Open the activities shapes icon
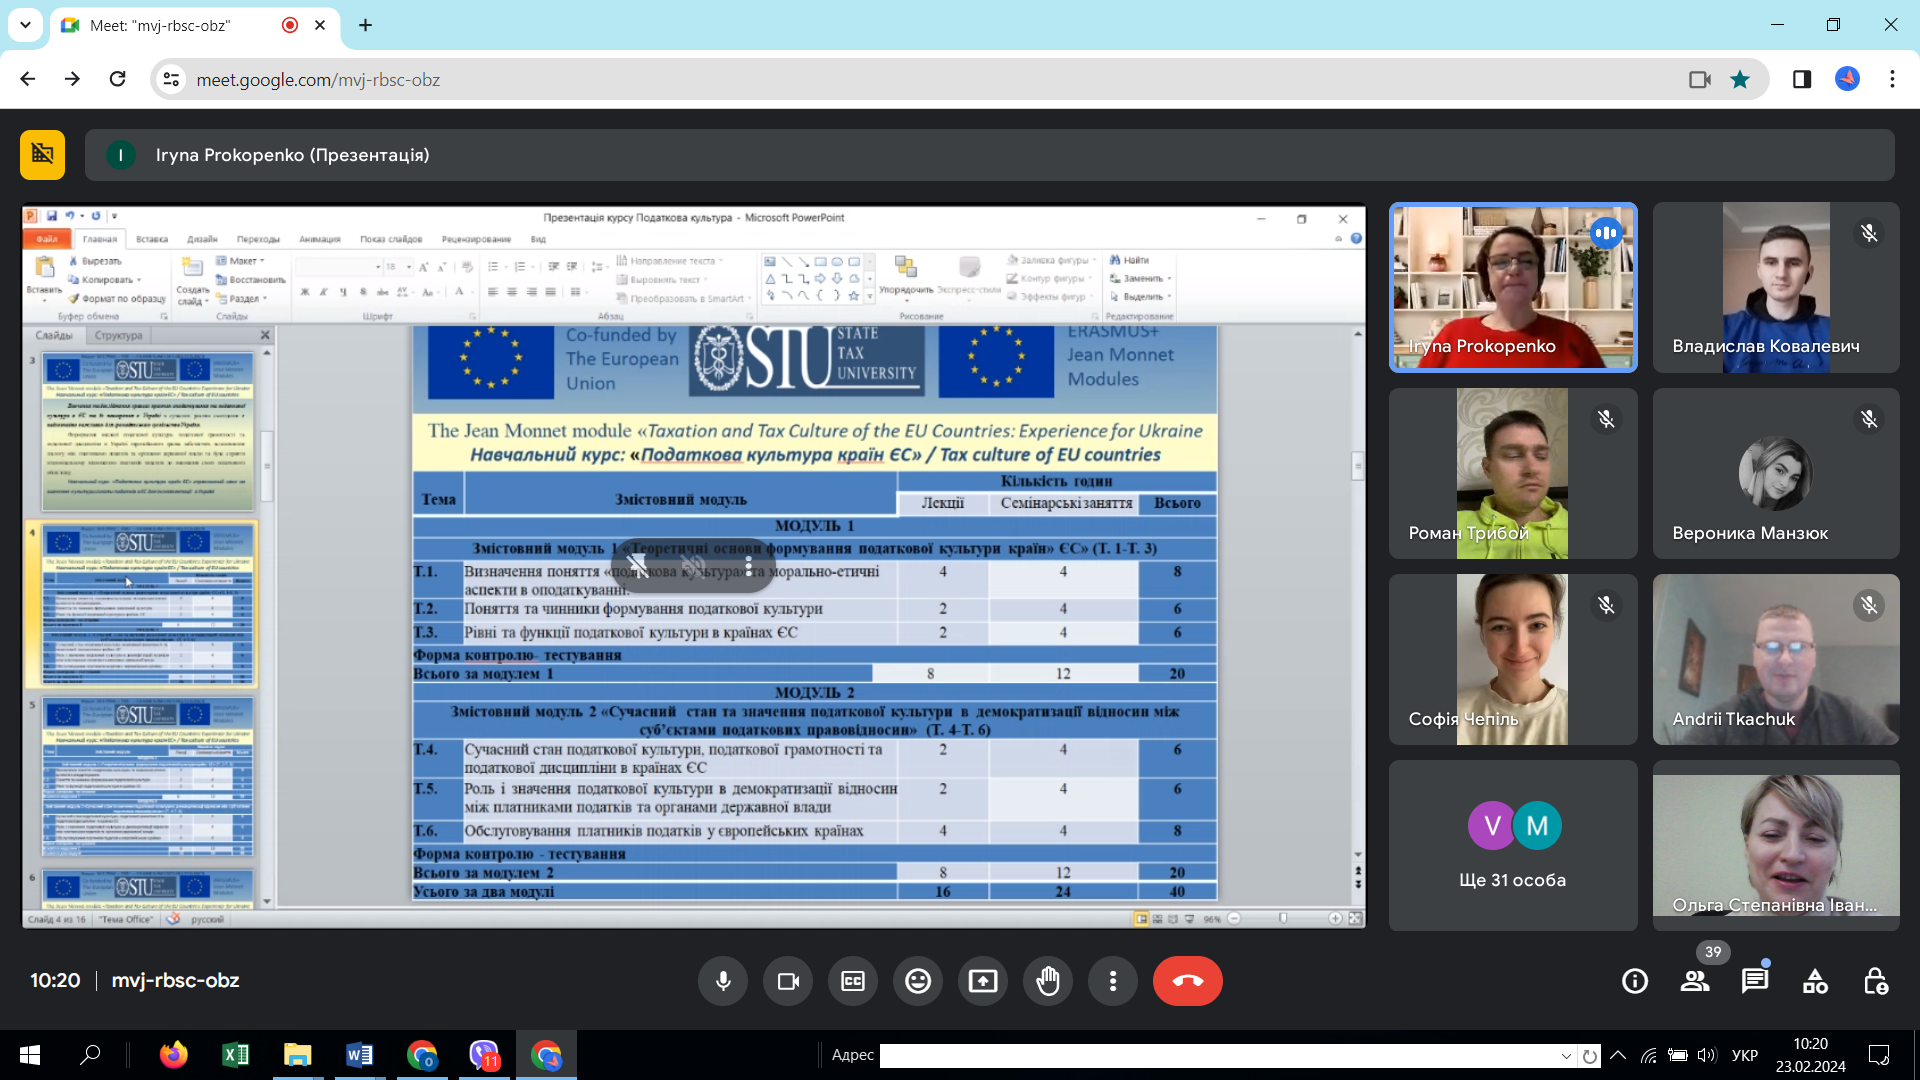1920x1080 pixels. click(1815, 981)
